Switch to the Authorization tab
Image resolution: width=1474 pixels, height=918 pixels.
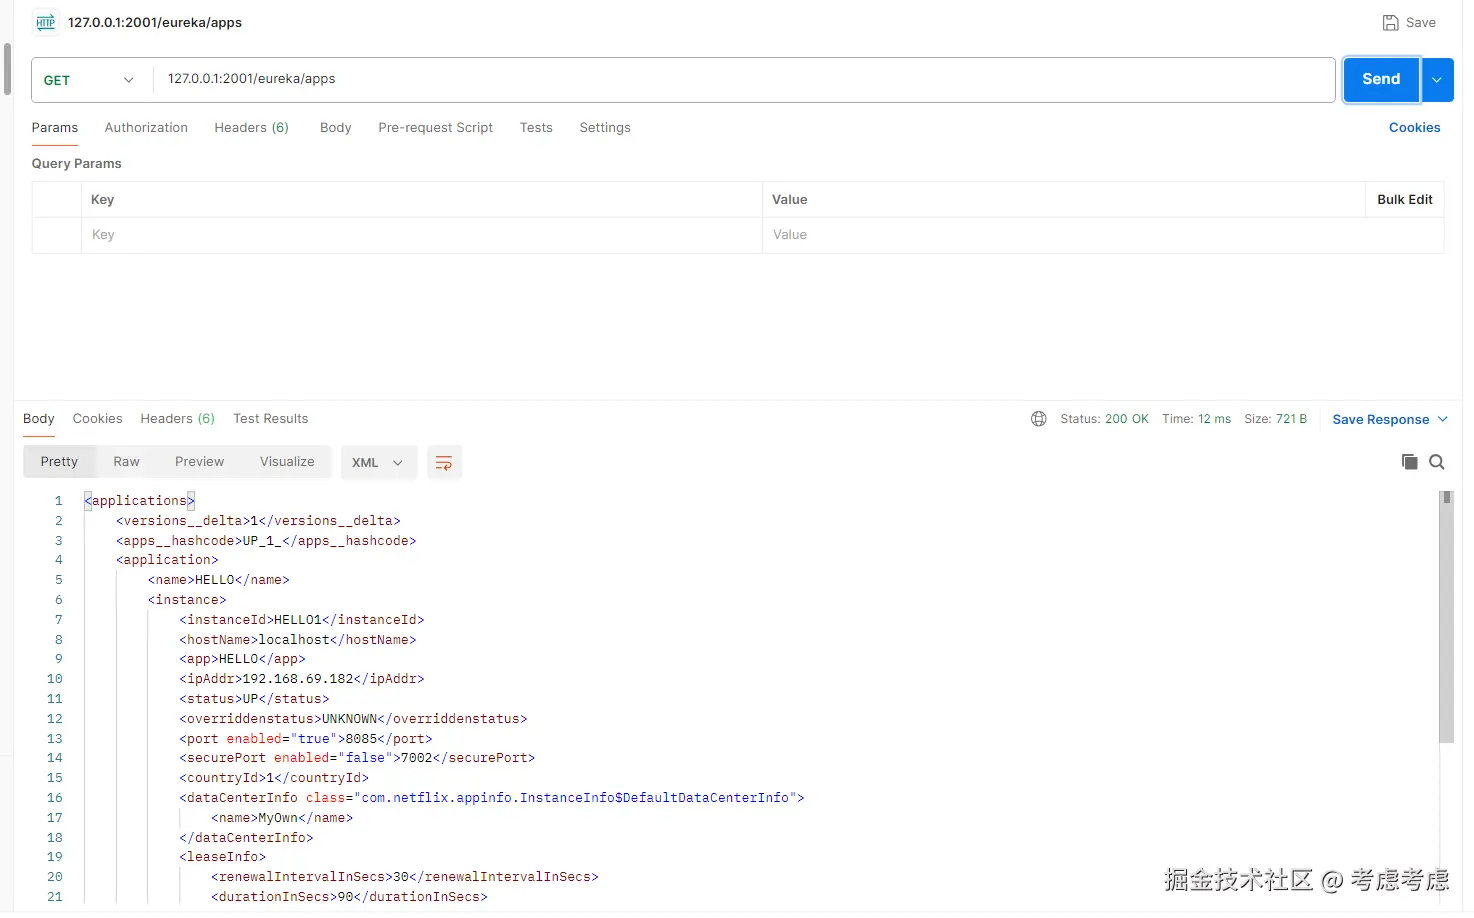point(146,128)
